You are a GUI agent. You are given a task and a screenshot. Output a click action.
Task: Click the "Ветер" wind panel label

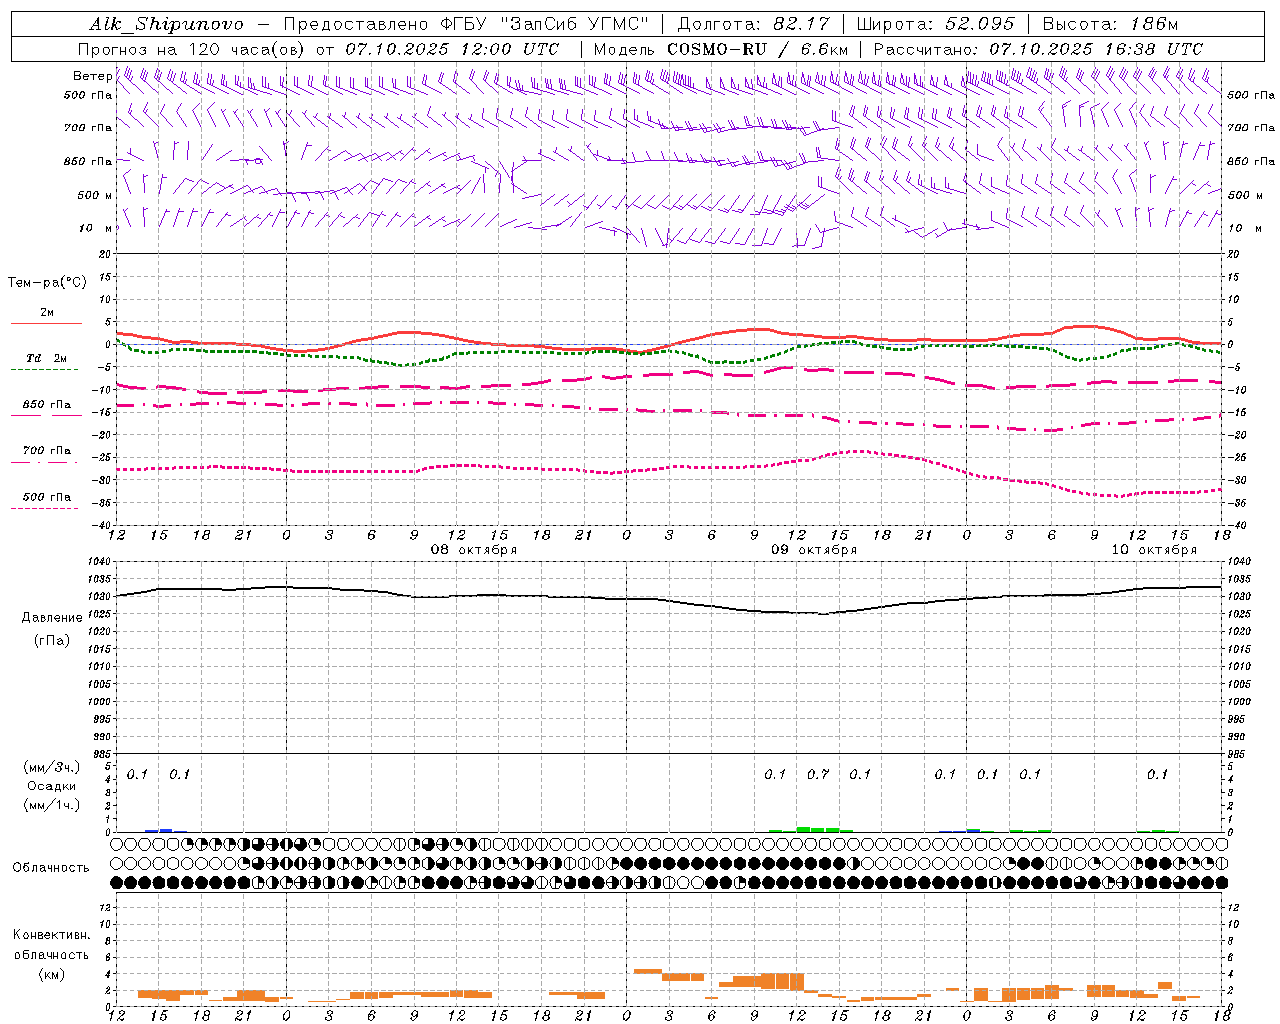coord(92,76)
